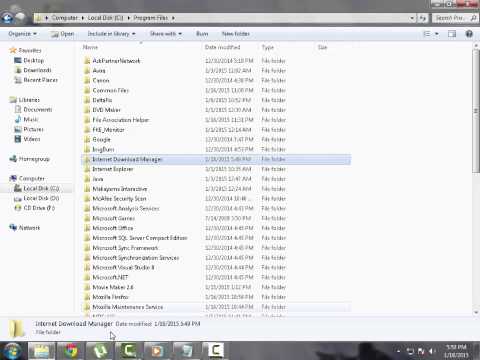Click Computer in the address breadcrumb

pos(65,18)
